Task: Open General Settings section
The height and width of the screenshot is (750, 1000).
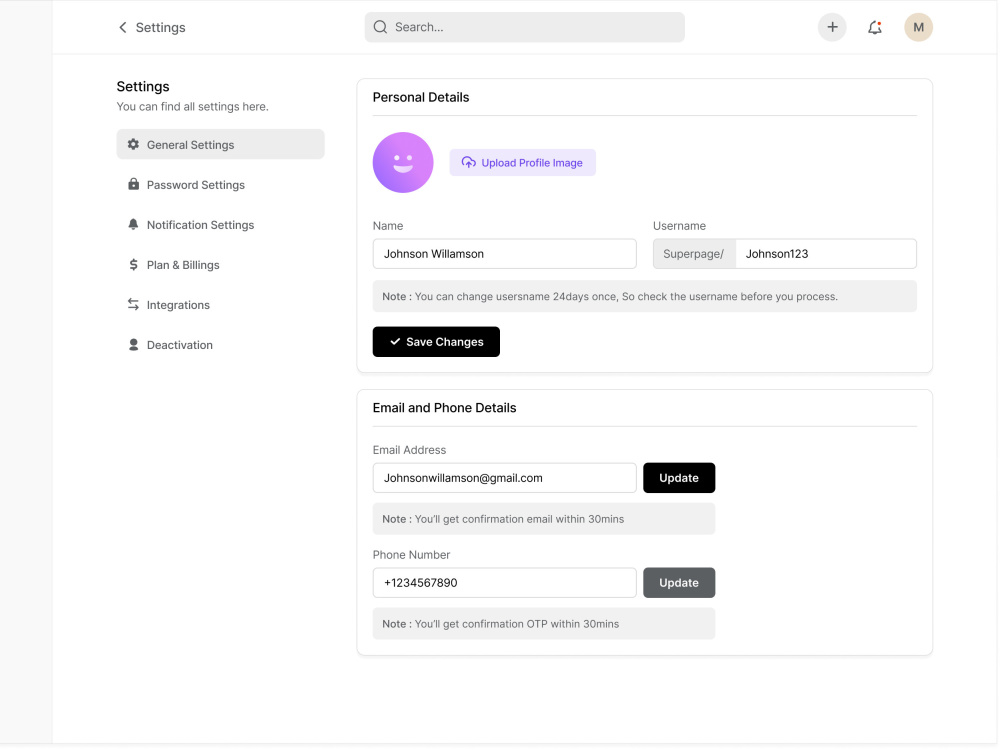Action: (x=221, y=144)
